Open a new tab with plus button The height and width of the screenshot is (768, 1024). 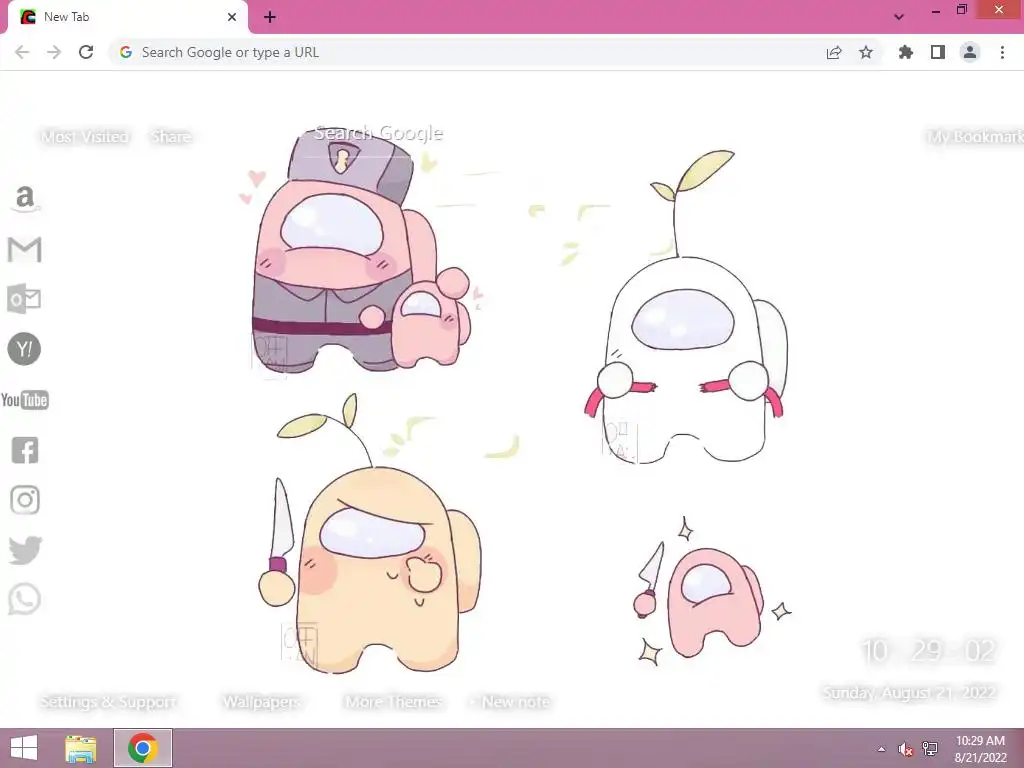pos(270,17)
